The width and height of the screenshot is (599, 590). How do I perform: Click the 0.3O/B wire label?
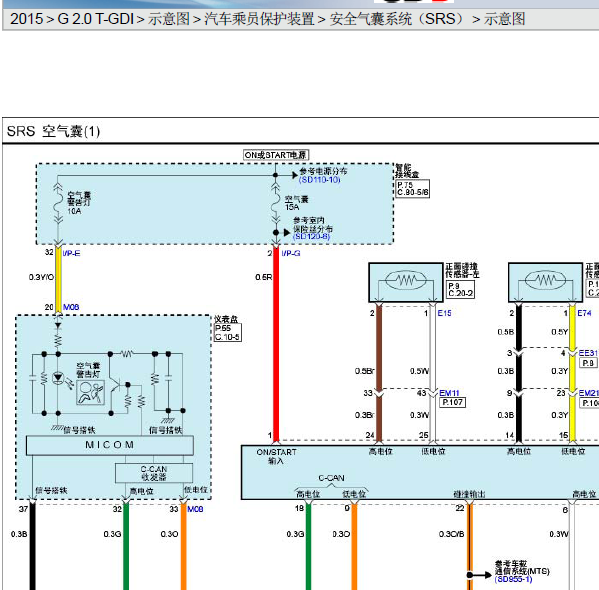[x=452, y=534]
